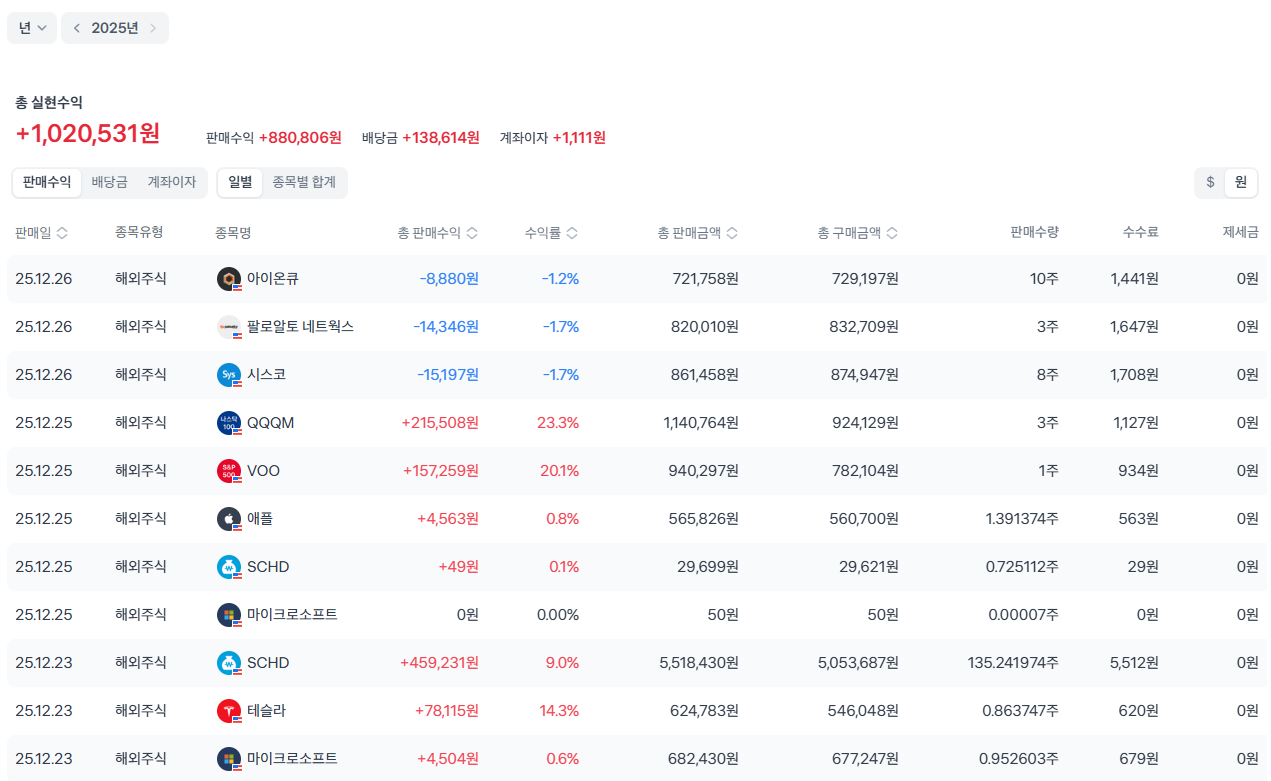The height and width of the screenshot is (781, 1271).
Task: Select the 종목별 합계 view
Action: coord(304,182)
